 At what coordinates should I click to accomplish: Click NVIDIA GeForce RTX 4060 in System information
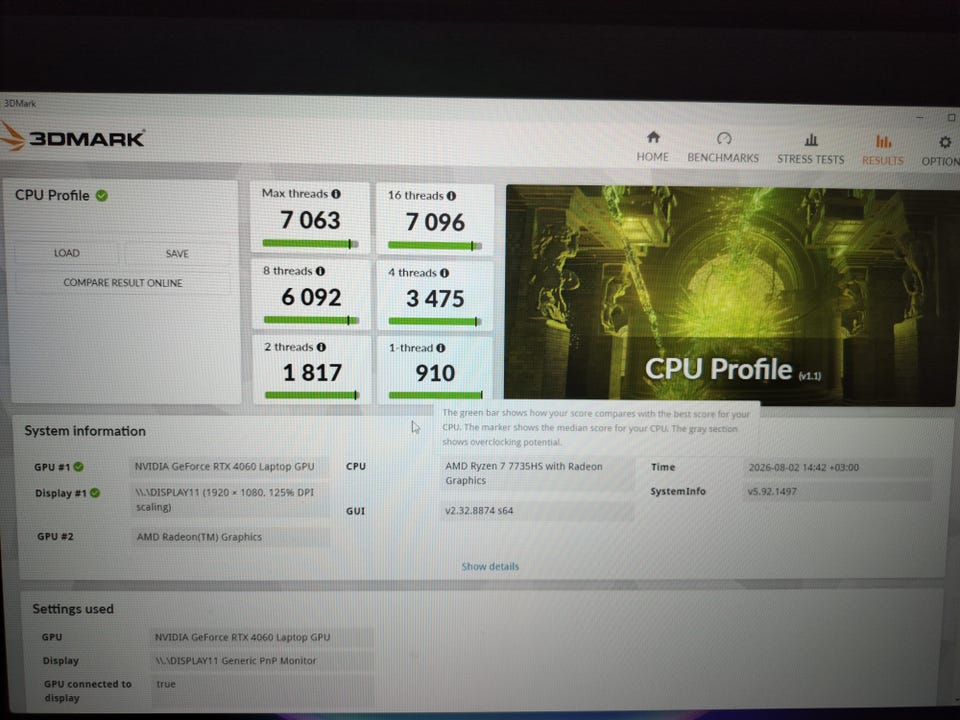point(230,467)
